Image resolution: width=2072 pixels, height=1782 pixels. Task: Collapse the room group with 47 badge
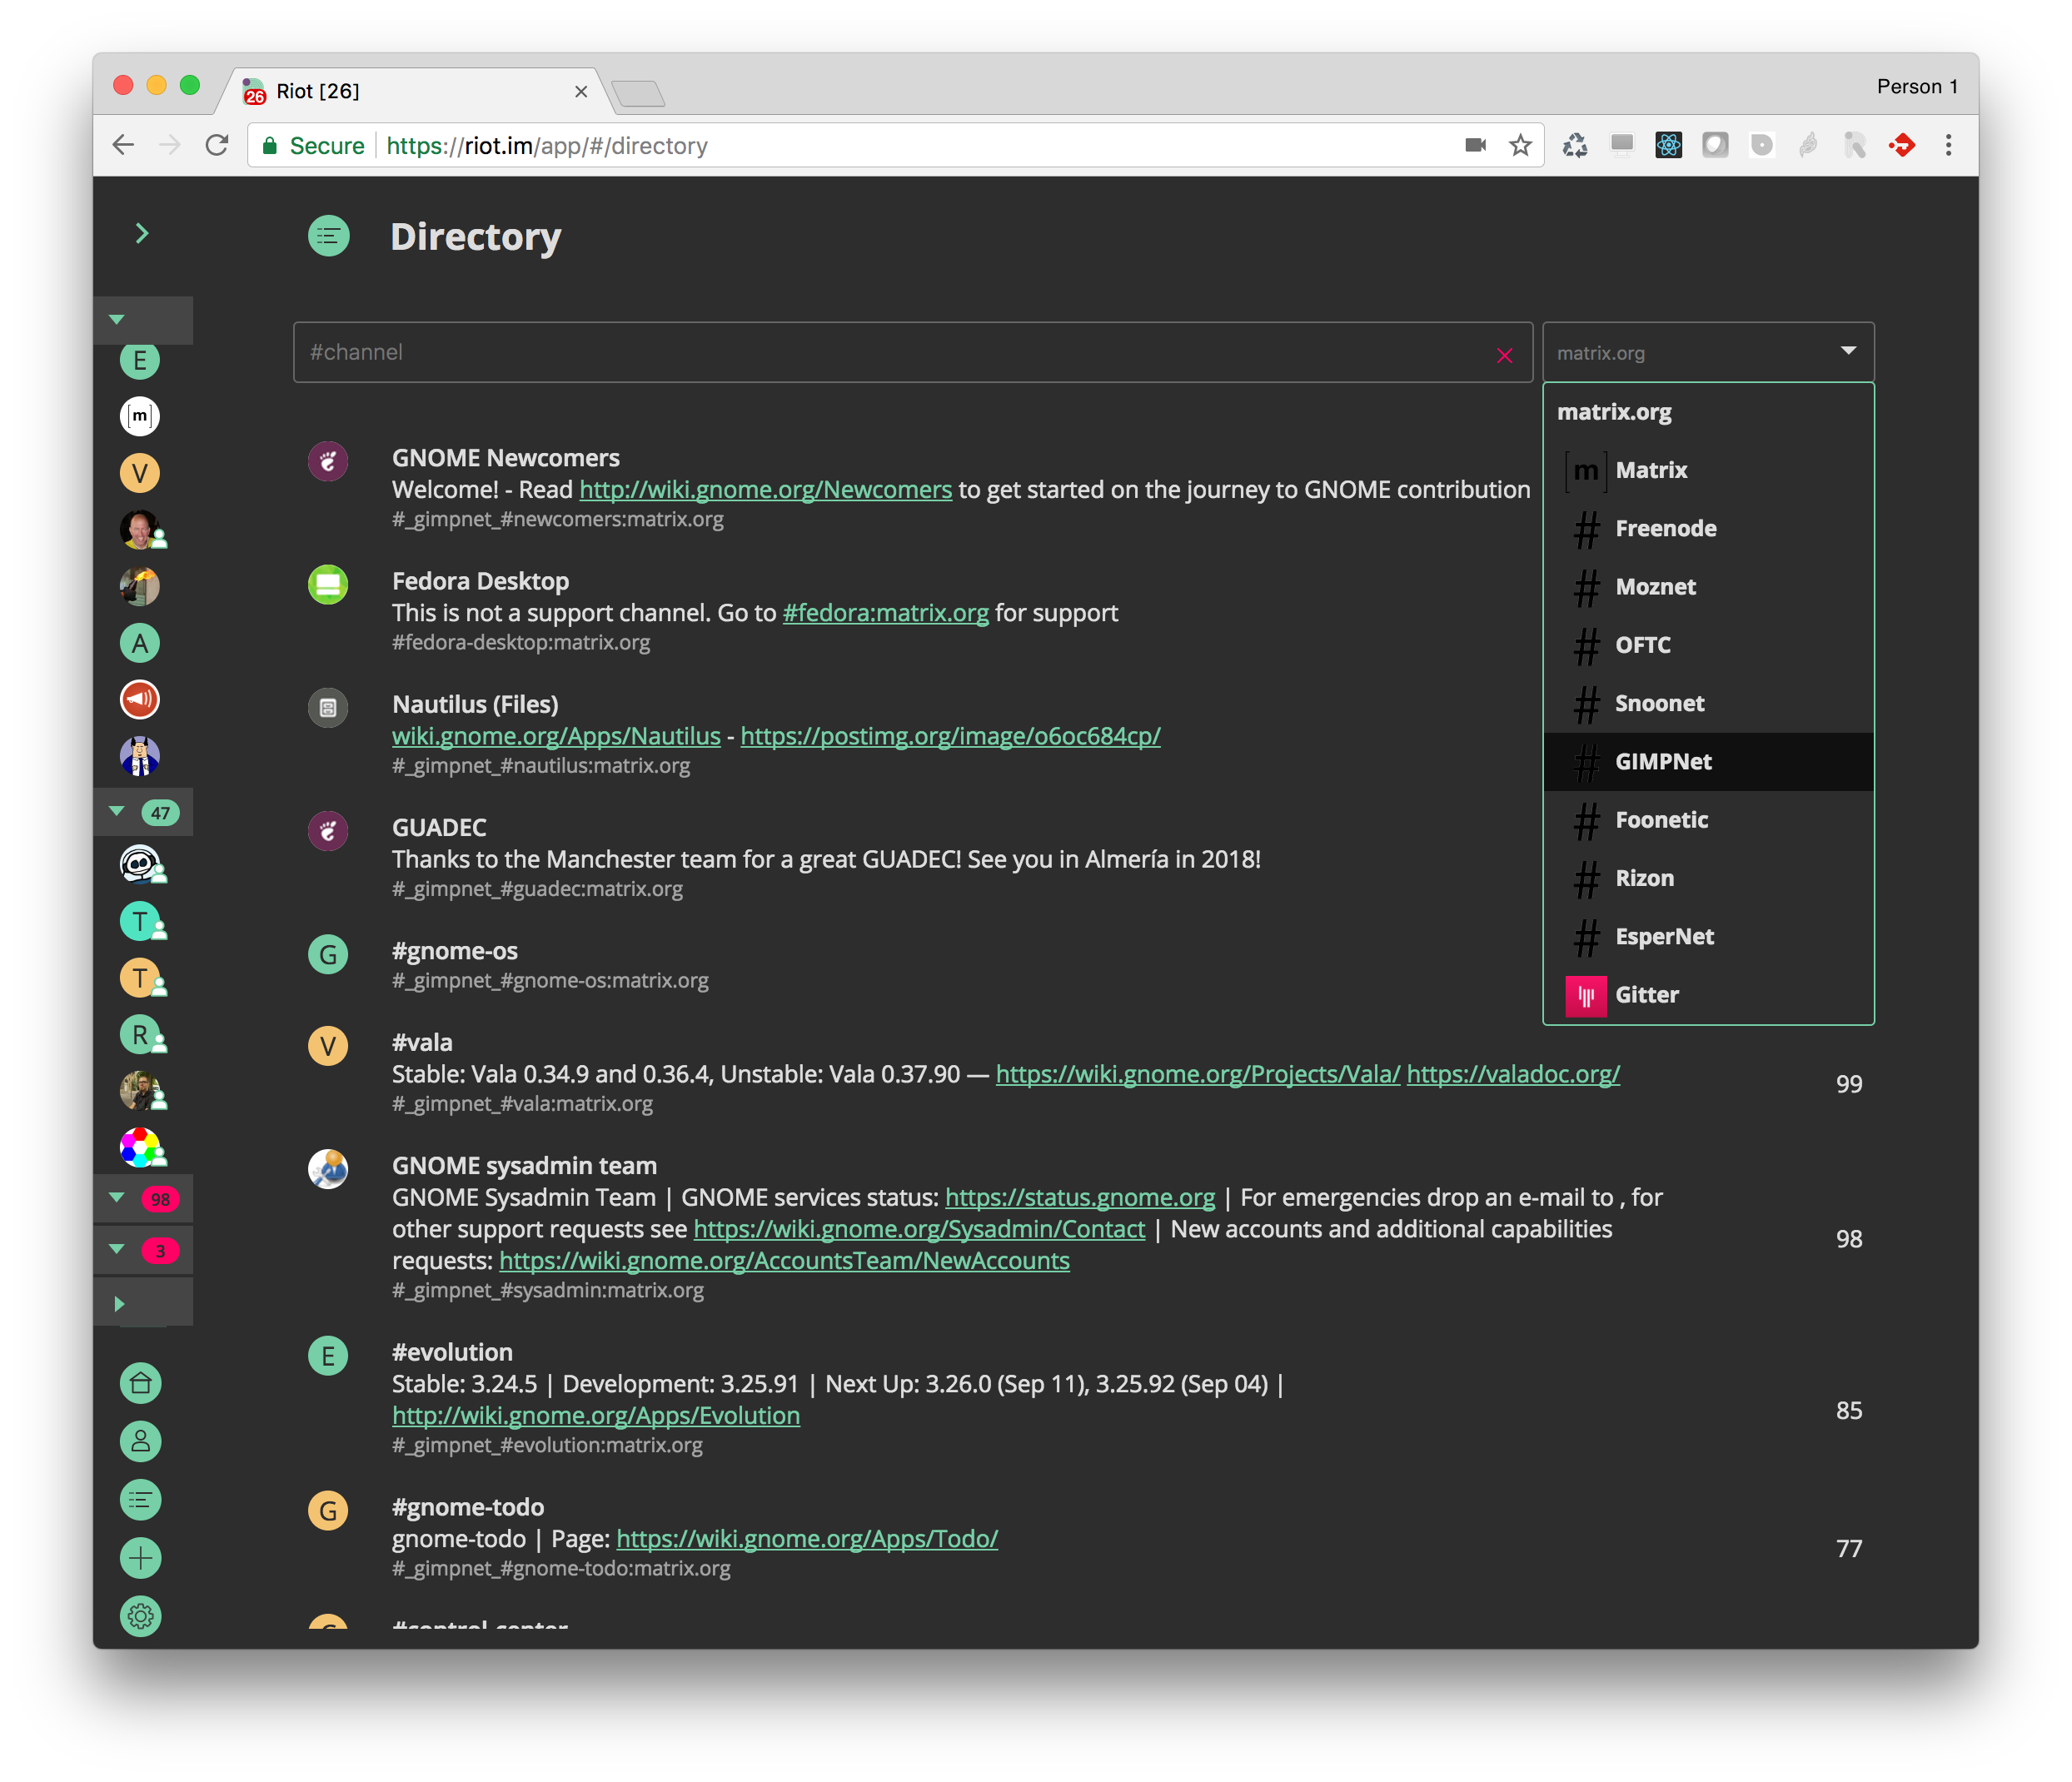[x=117, y=811]
